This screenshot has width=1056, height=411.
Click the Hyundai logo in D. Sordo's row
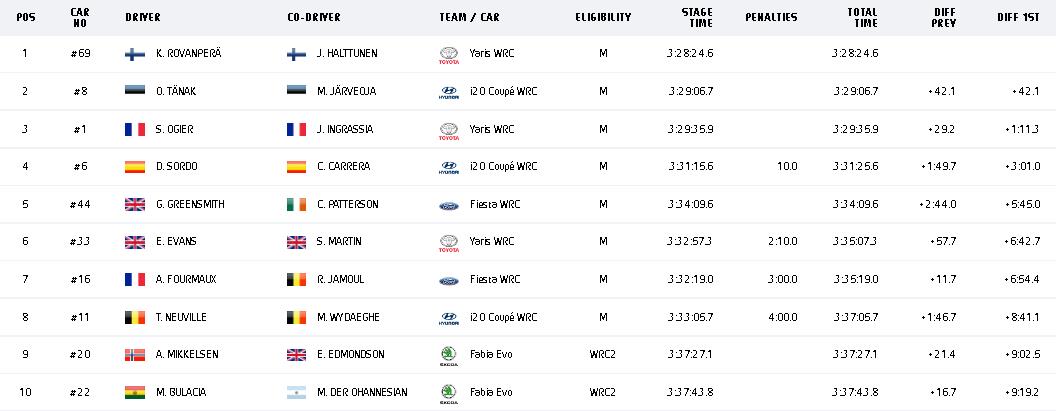click(449, 168)
